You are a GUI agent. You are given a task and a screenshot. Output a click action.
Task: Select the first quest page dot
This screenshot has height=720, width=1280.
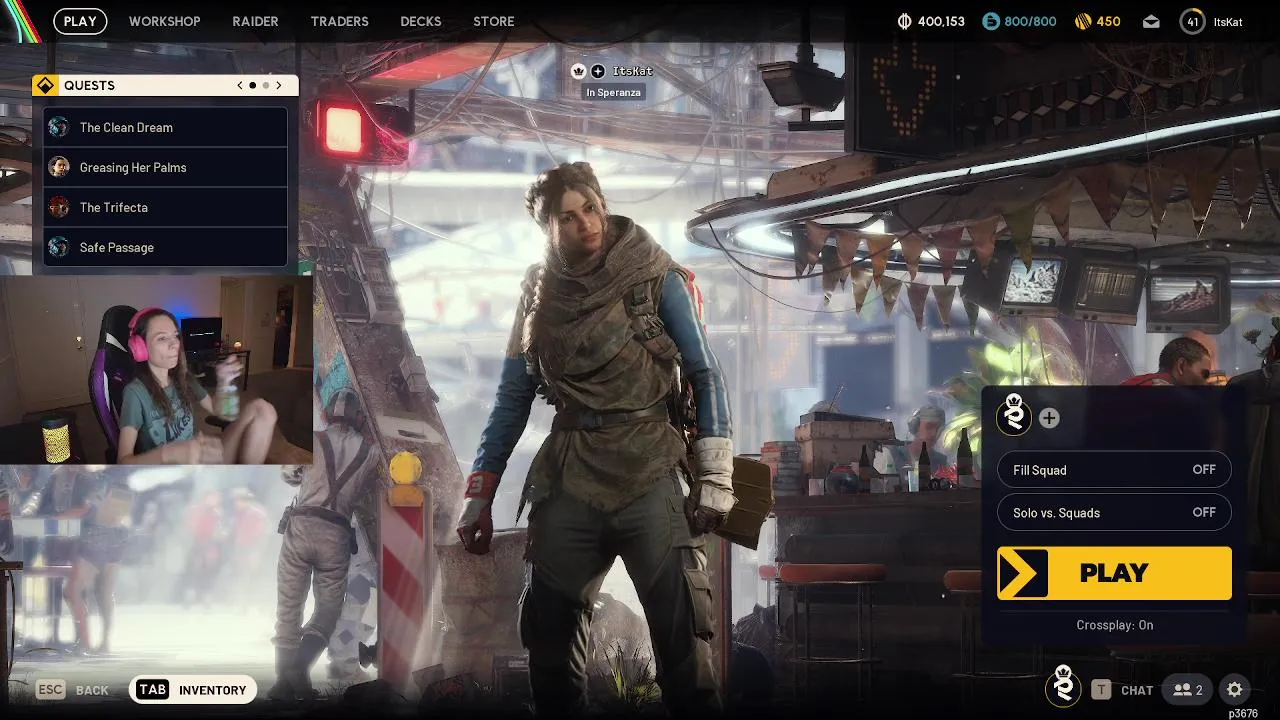click(252, 85)
